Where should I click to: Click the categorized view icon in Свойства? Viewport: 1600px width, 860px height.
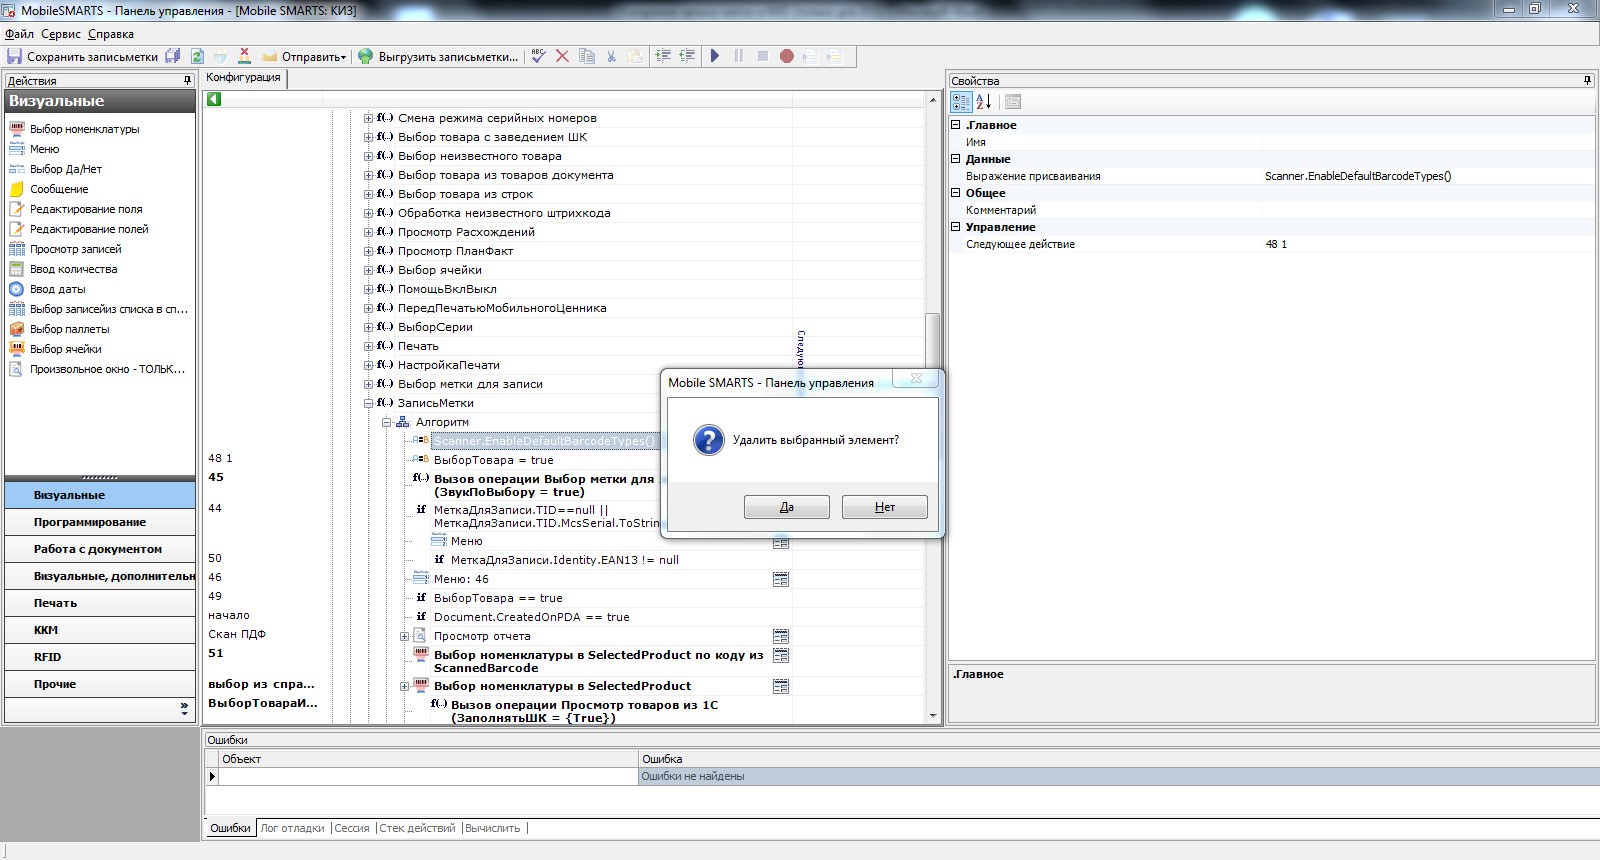(961, 101)
